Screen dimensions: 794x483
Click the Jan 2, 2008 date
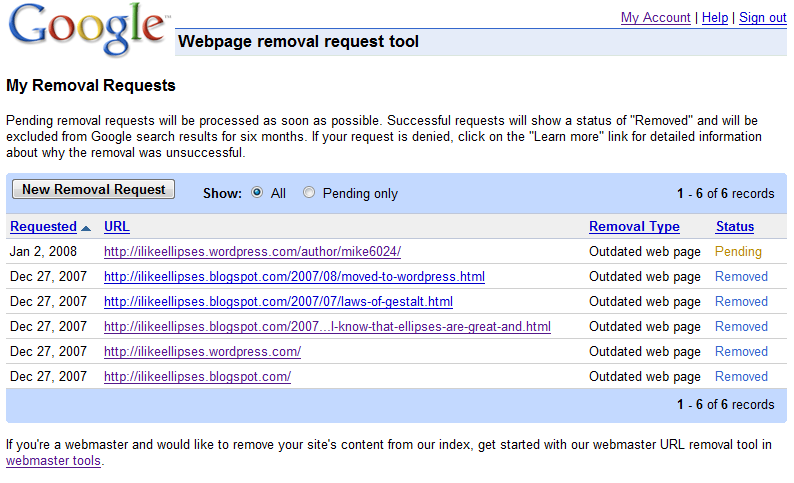(44, 252)
